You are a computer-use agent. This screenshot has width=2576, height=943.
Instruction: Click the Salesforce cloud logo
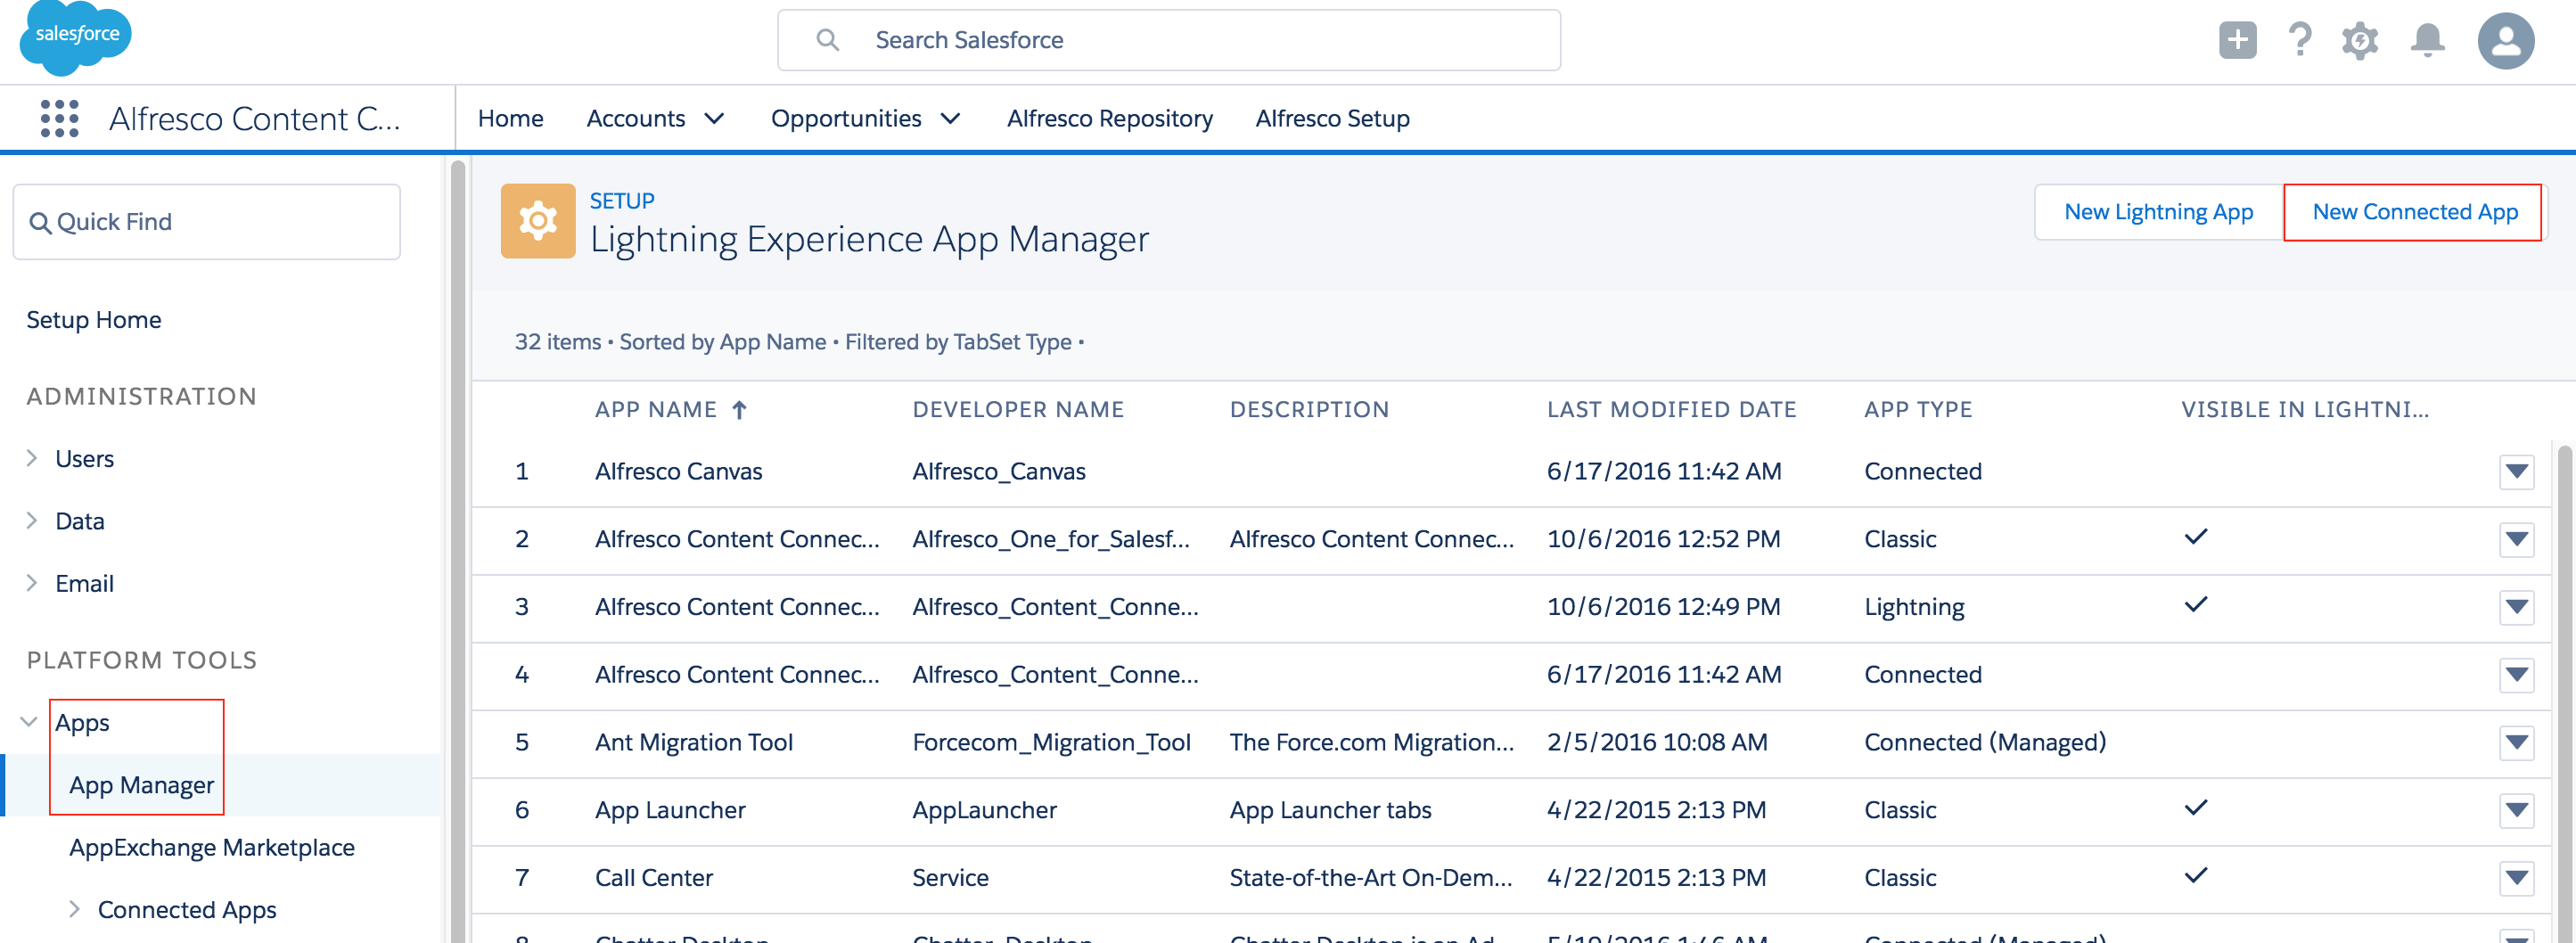[x=74, y=38]
